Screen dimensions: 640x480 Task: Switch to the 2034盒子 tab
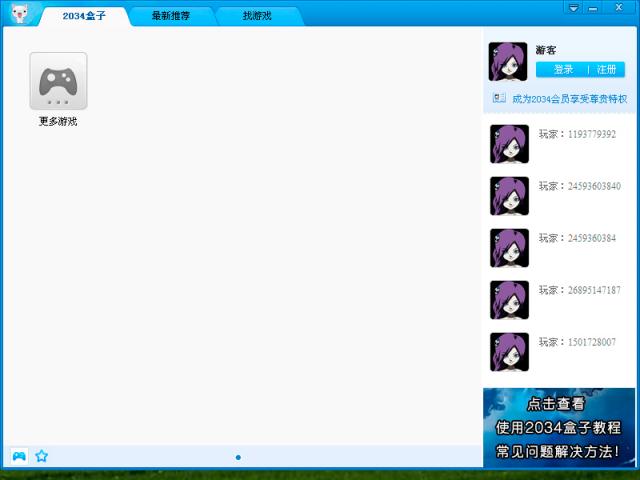(x=84, y=16)
